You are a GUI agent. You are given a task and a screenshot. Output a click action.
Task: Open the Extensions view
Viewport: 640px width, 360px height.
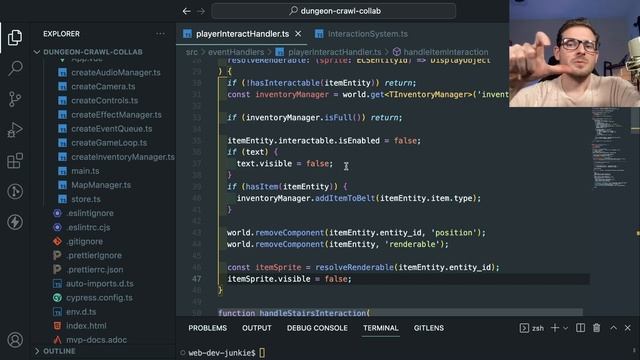15,161
